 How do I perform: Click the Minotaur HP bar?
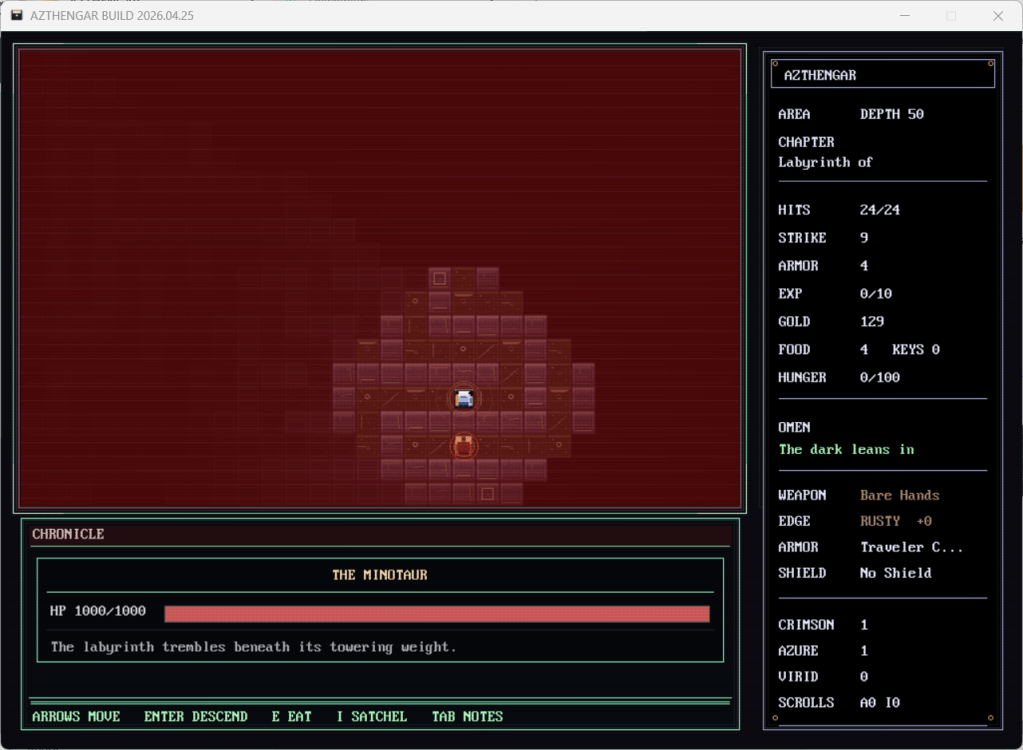point(437,613)
